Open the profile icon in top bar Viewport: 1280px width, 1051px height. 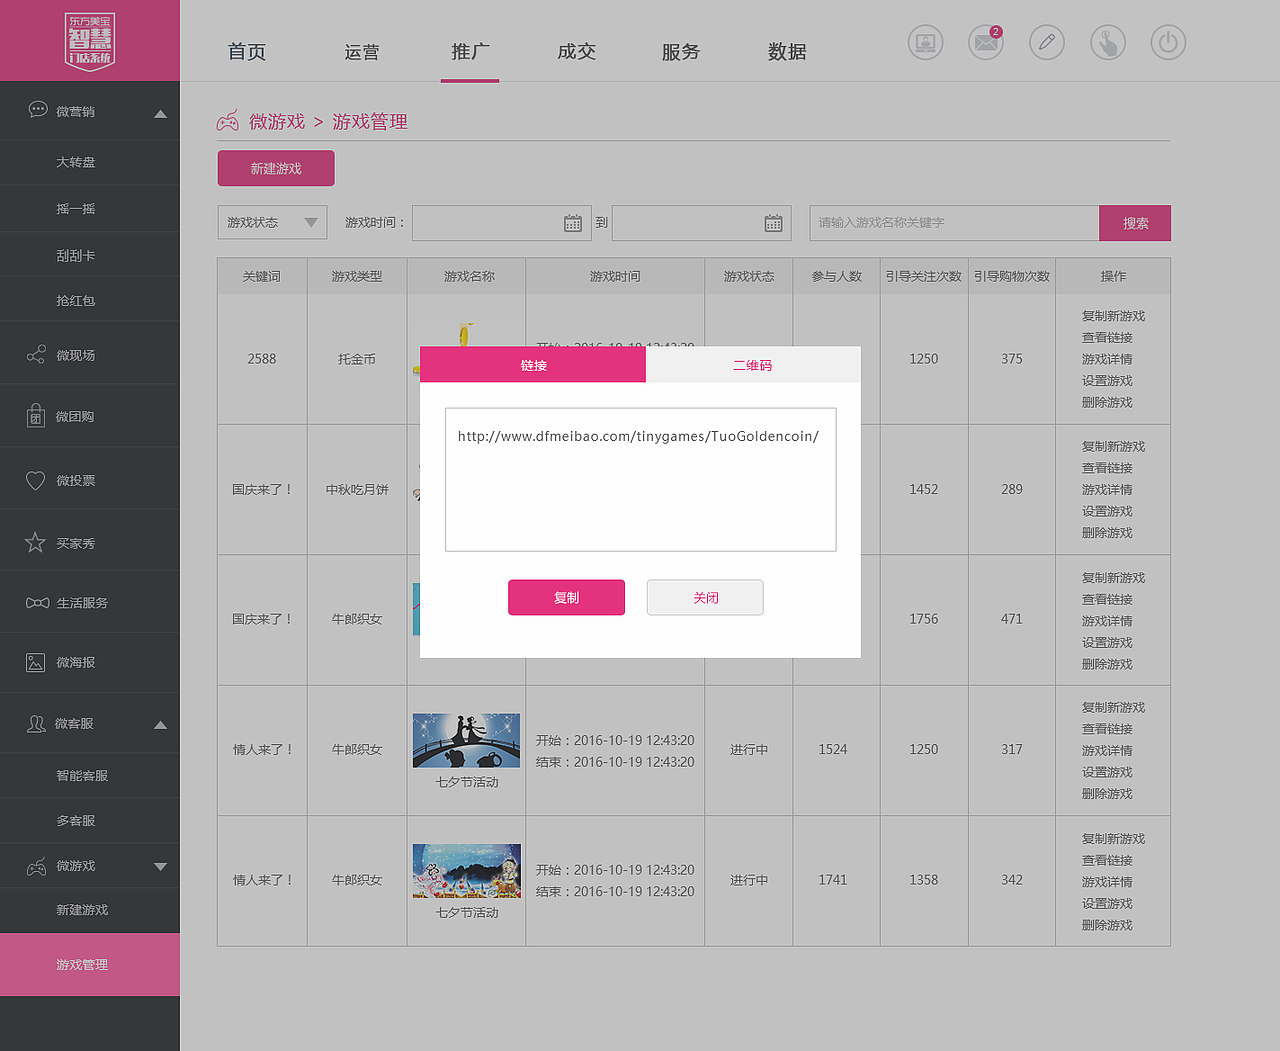coord(925,42)
